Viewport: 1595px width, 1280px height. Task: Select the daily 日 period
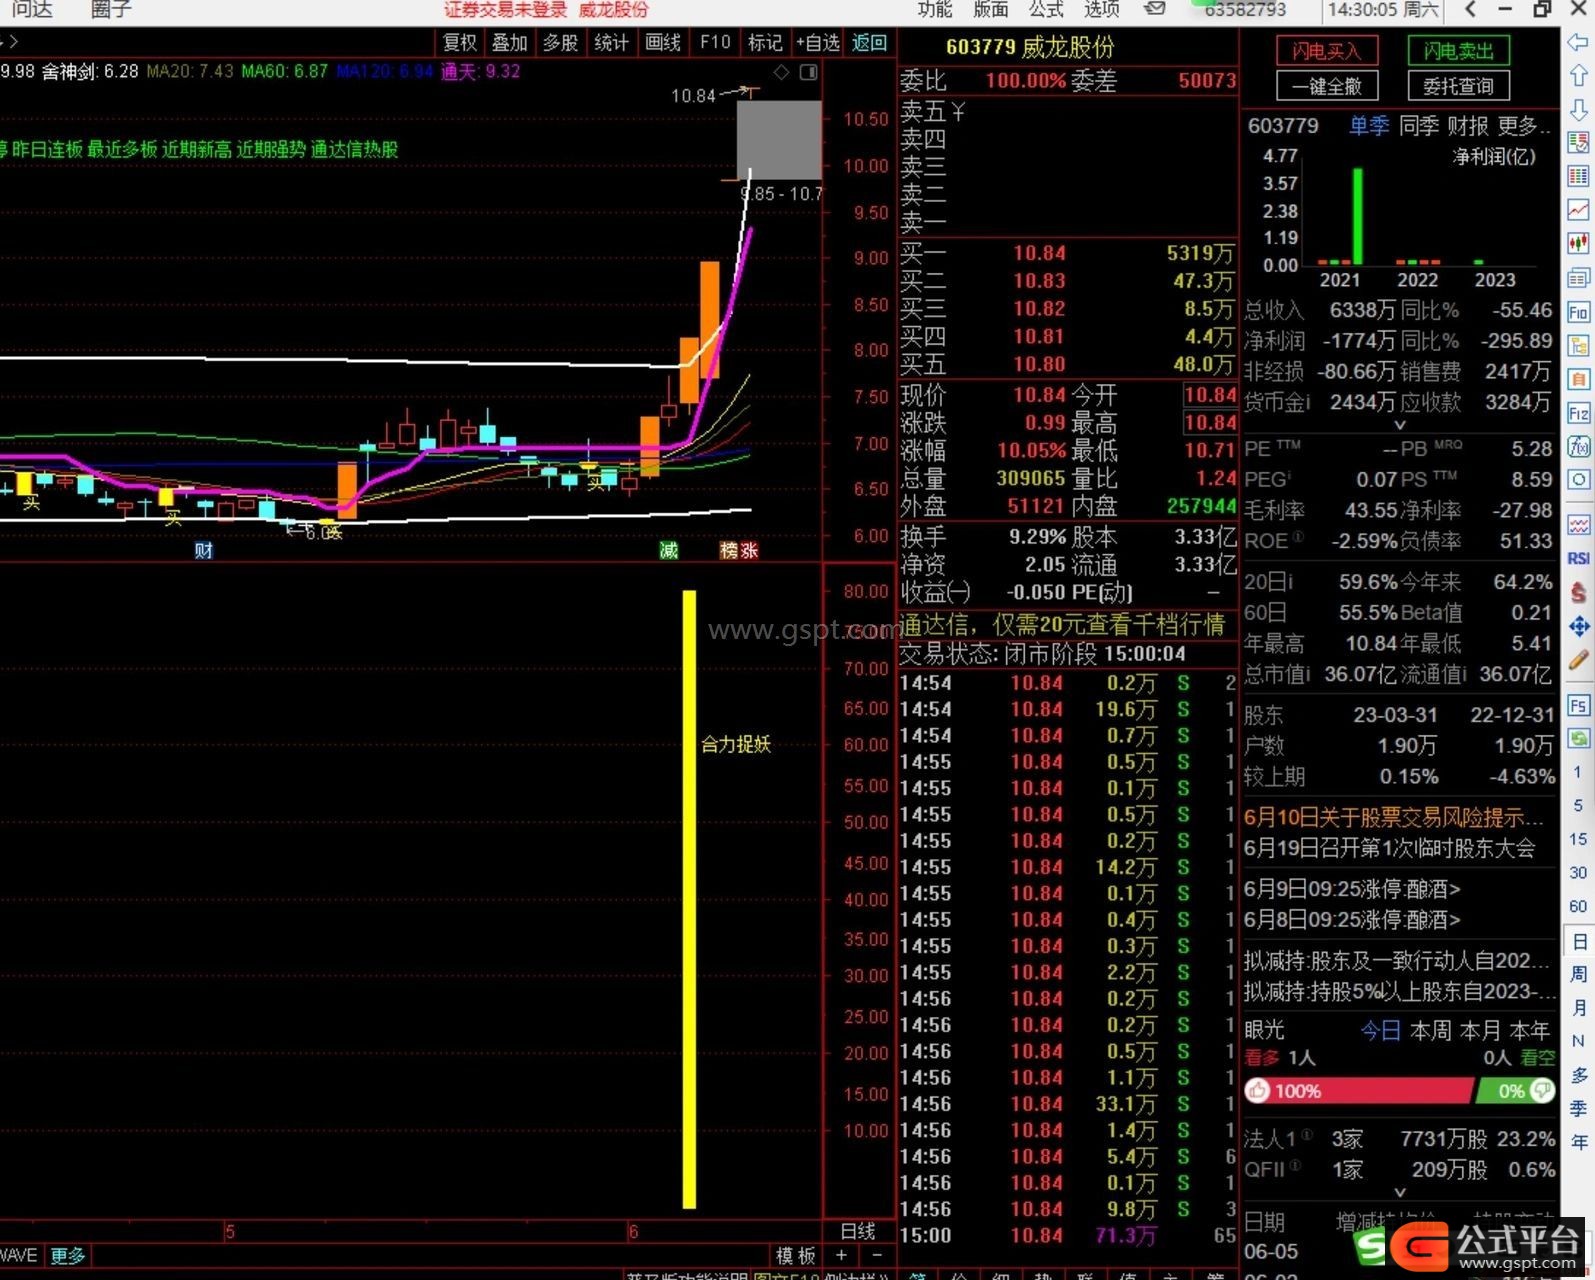1578,941
